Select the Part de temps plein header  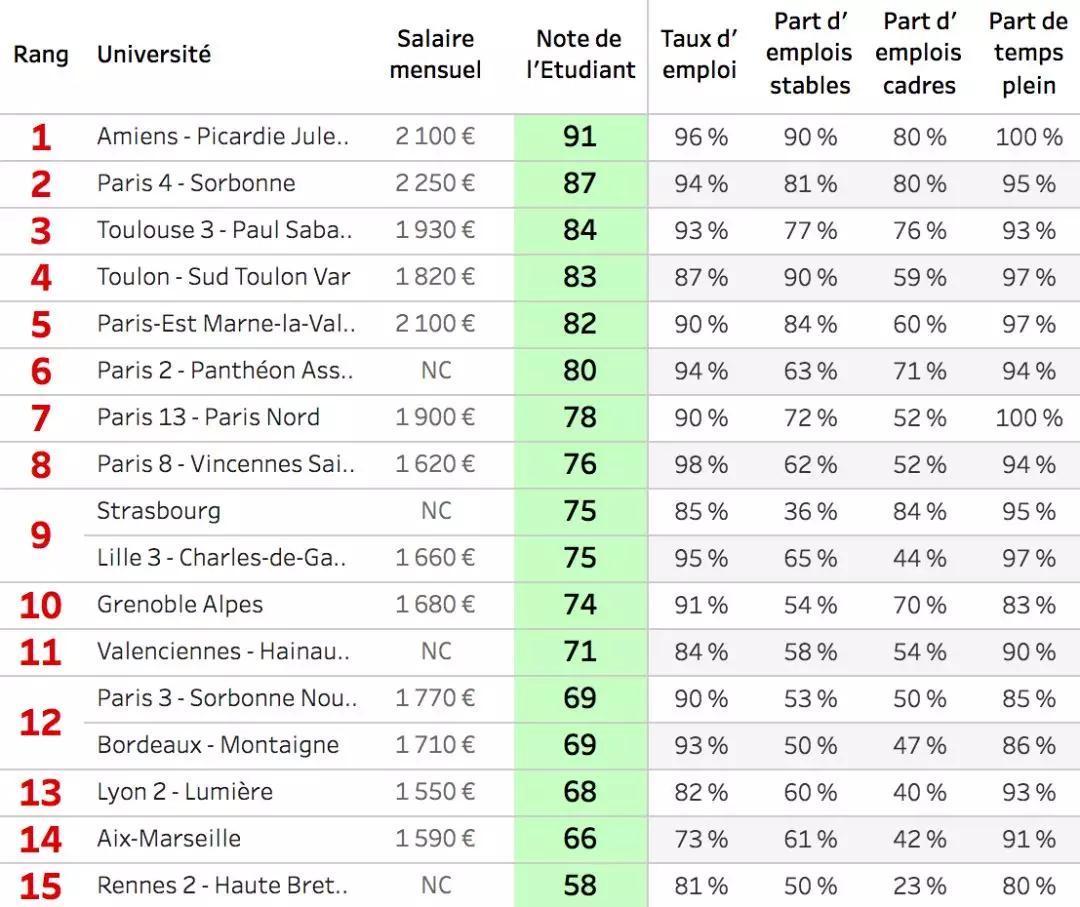[x=1028, y=54]
